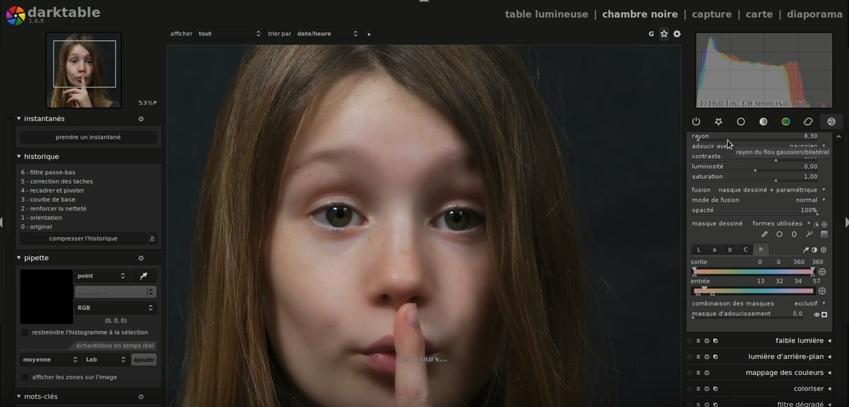849x407 pixels.
Task: Toggle the sort order arrow next to date/heure
Action: coord(369,34)
